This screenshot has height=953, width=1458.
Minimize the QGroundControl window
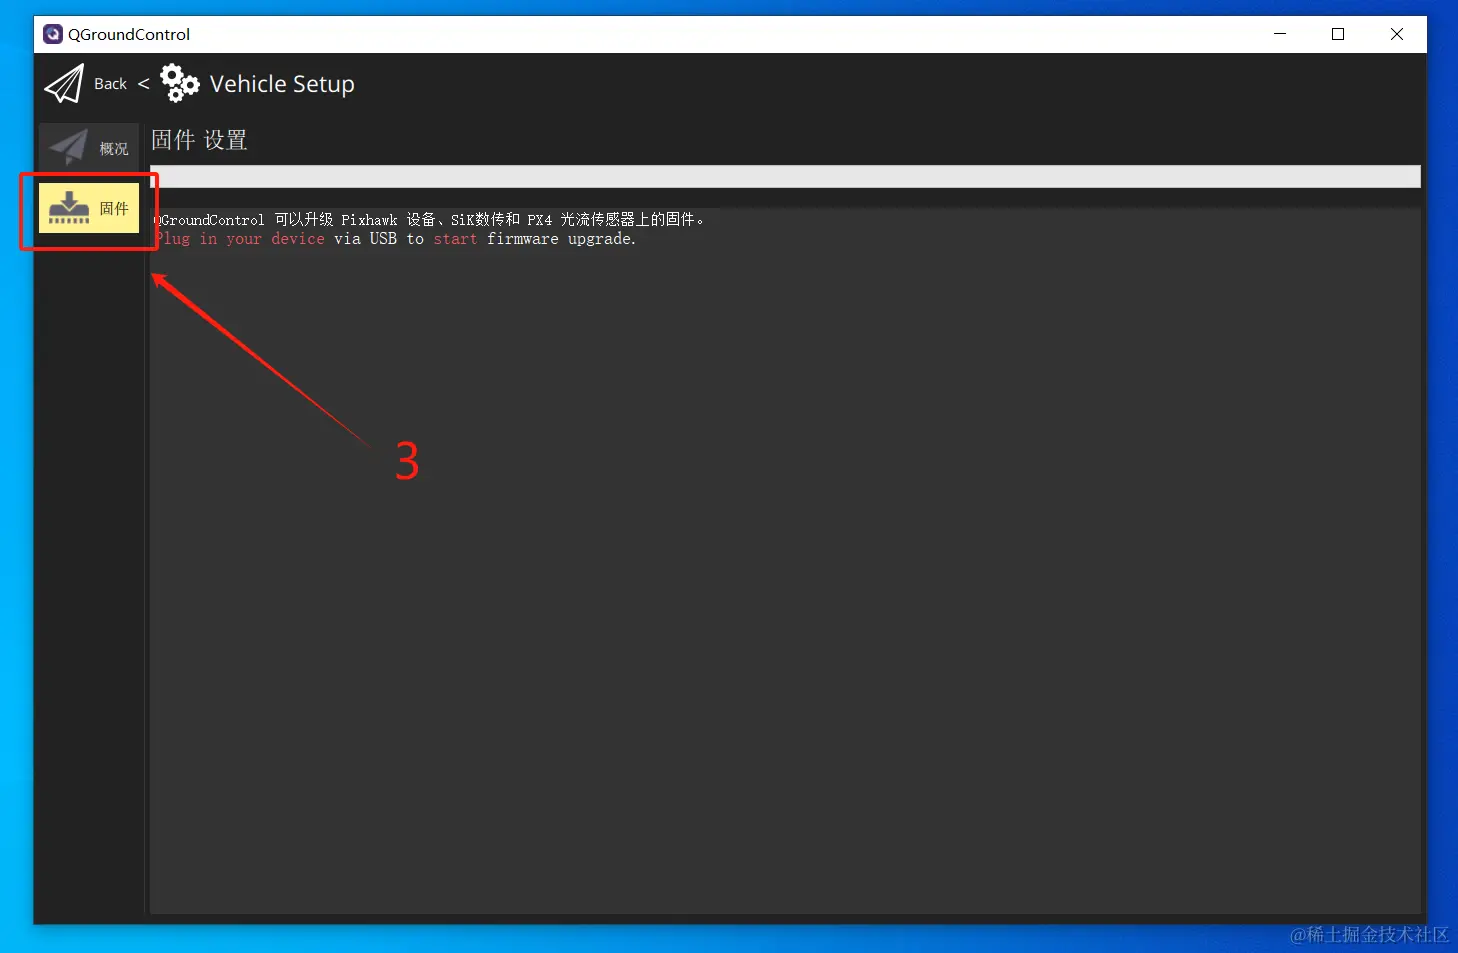pyautogui.click(x=1280, y=34)
